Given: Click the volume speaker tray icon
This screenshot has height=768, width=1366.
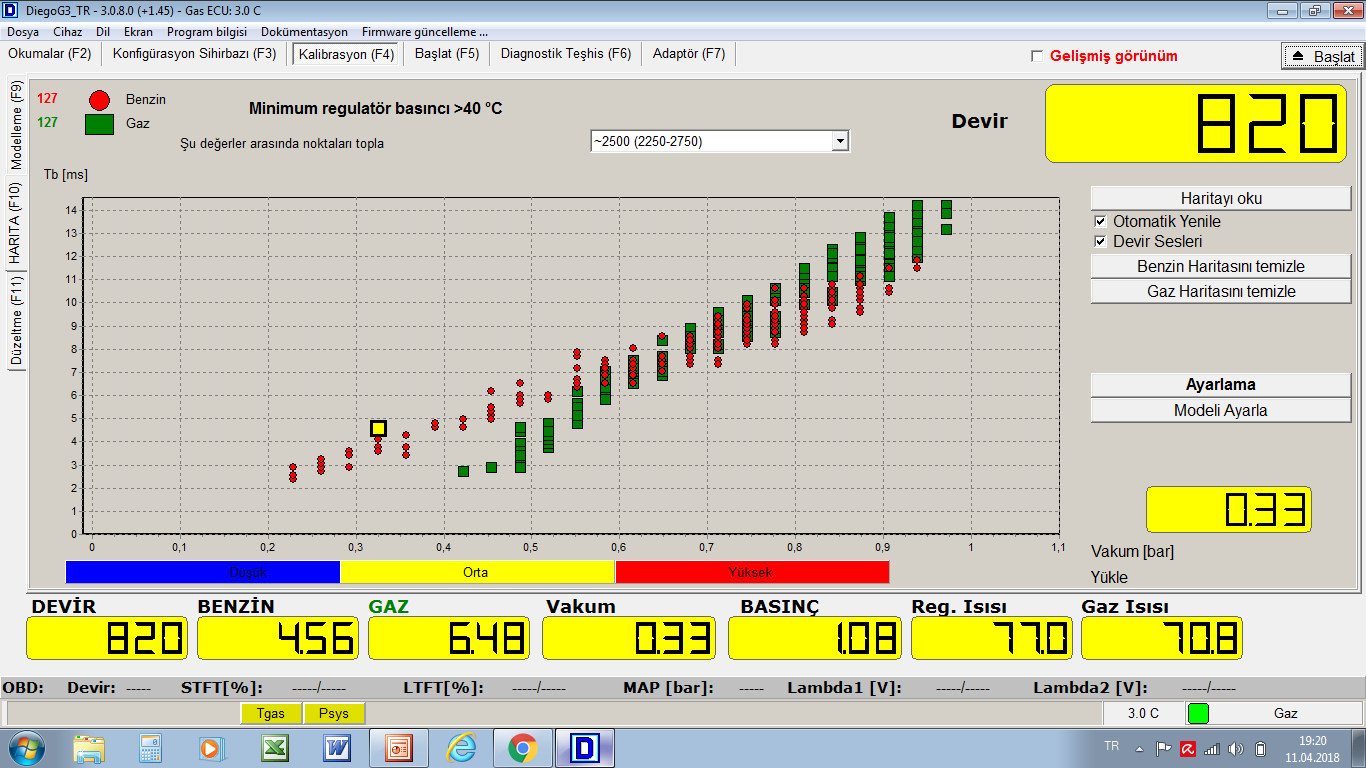Looking at the screenshot, I should [1236, 748].
